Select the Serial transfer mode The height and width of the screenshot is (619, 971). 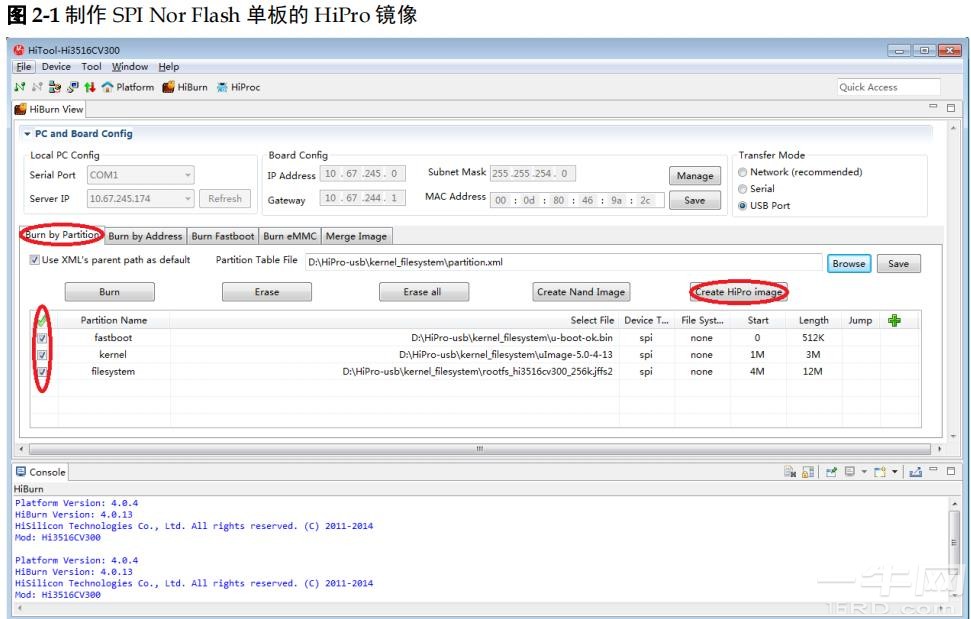click(742, 188)
